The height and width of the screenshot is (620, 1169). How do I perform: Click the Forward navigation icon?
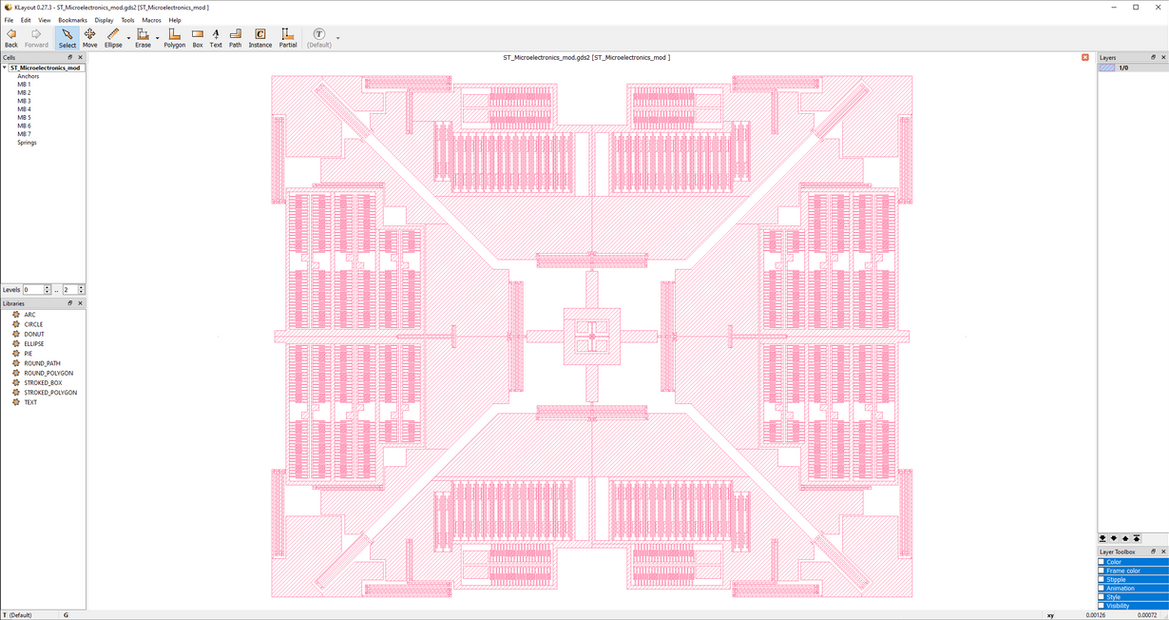(x=36, y=37)
